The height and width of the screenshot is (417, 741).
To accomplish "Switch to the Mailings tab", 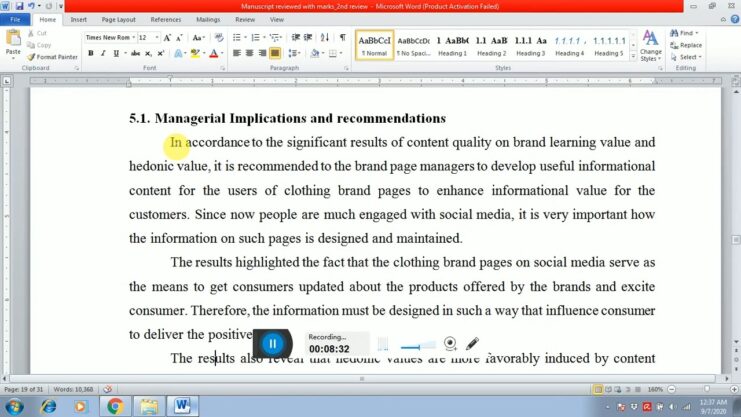I will 208,19.
